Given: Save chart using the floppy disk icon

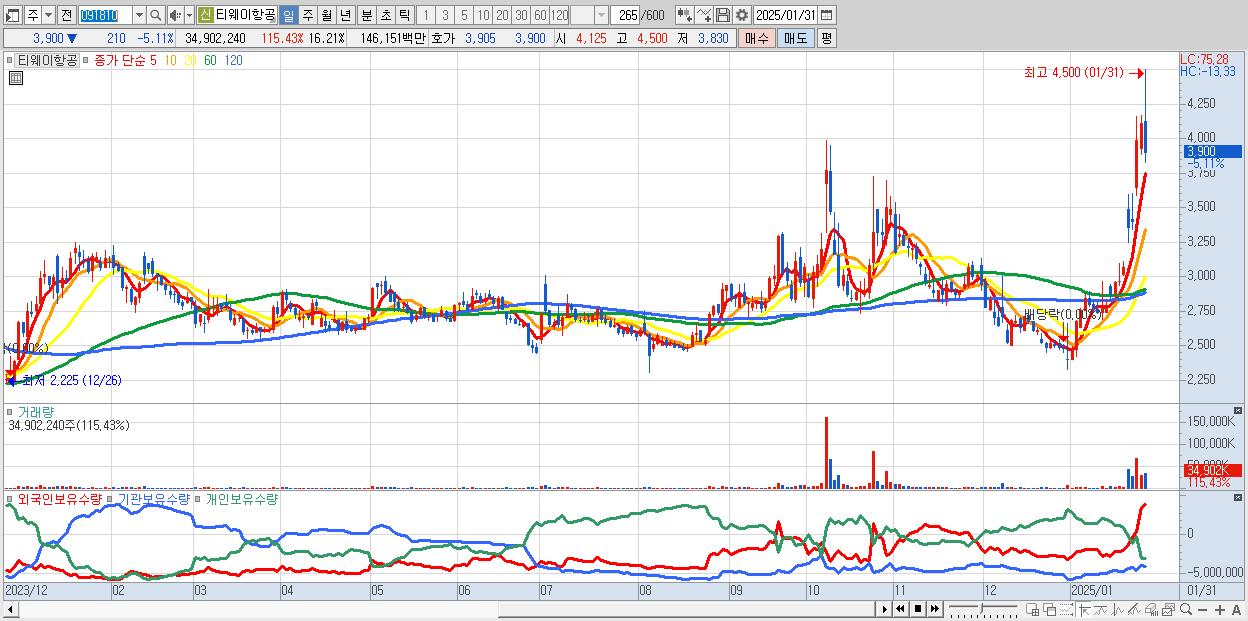Looking at the screenshot, I should (x=722, y=15).
